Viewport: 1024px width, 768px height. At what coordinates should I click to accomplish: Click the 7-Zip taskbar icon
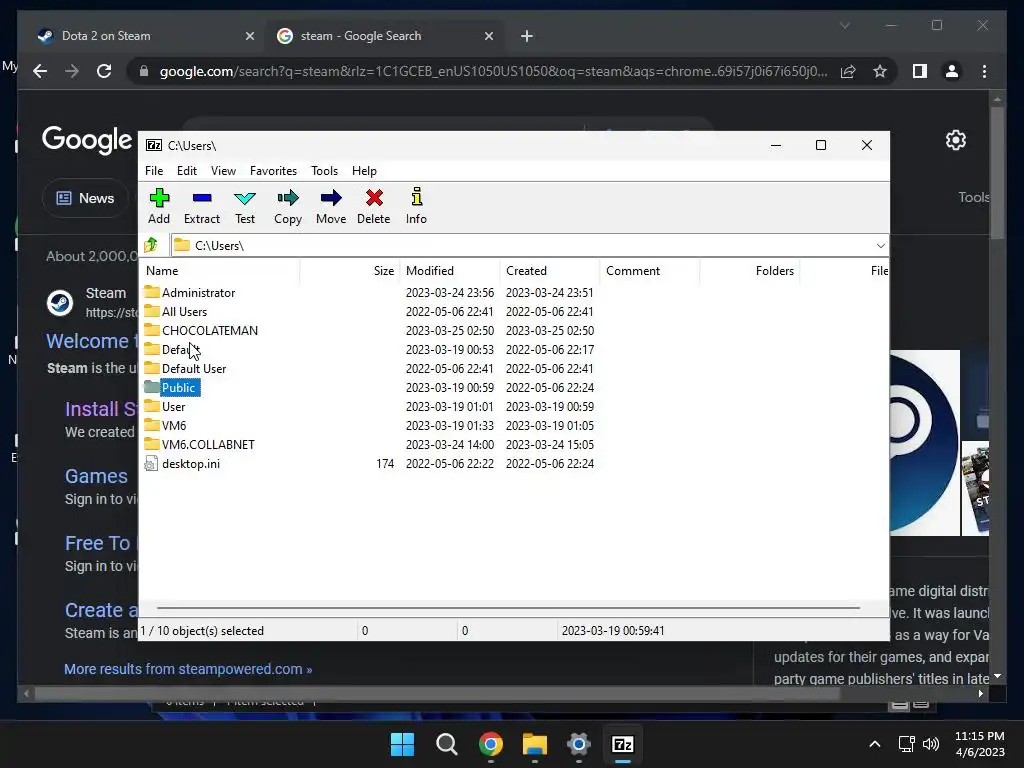click(x=623, y=744)
